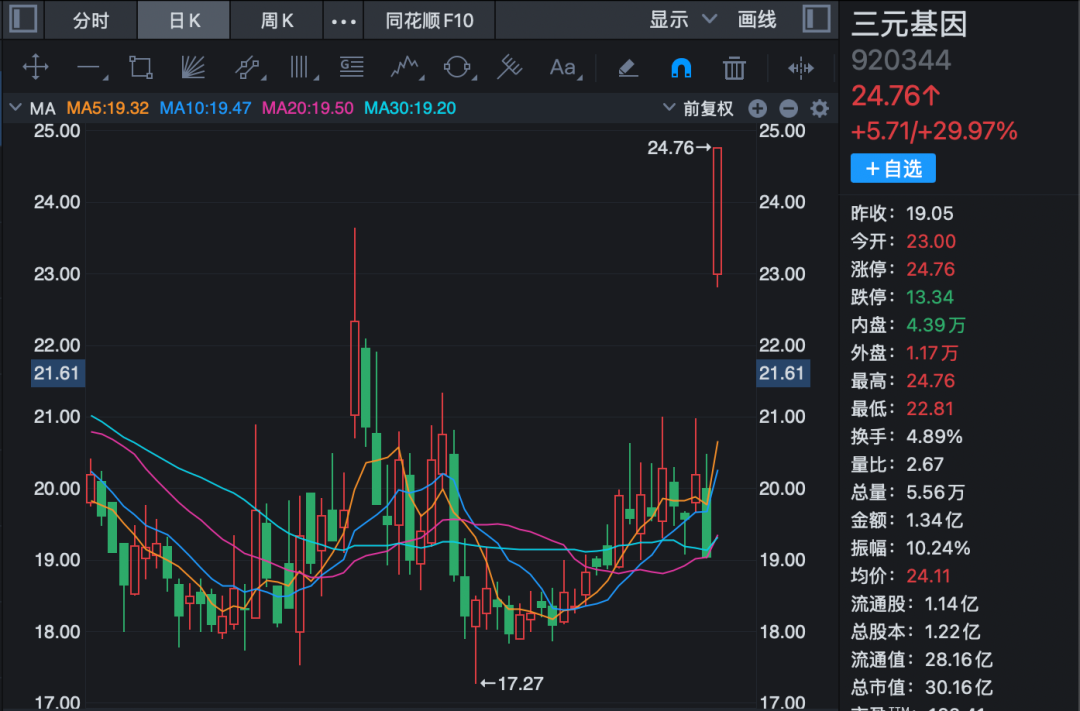Click the 总股本 1.22亿 value
Viewport: 1080px width, 711px height.
[x=952, y=632]
